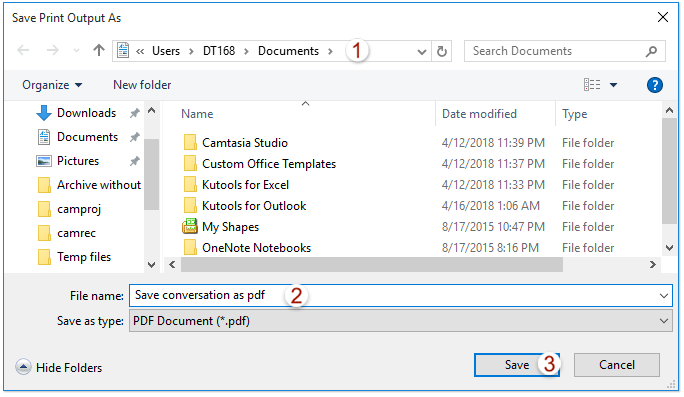Viewport: 684px width, 397px height.
Task: Click the horizontal scrollbar of file list
Action: [372, 264]
